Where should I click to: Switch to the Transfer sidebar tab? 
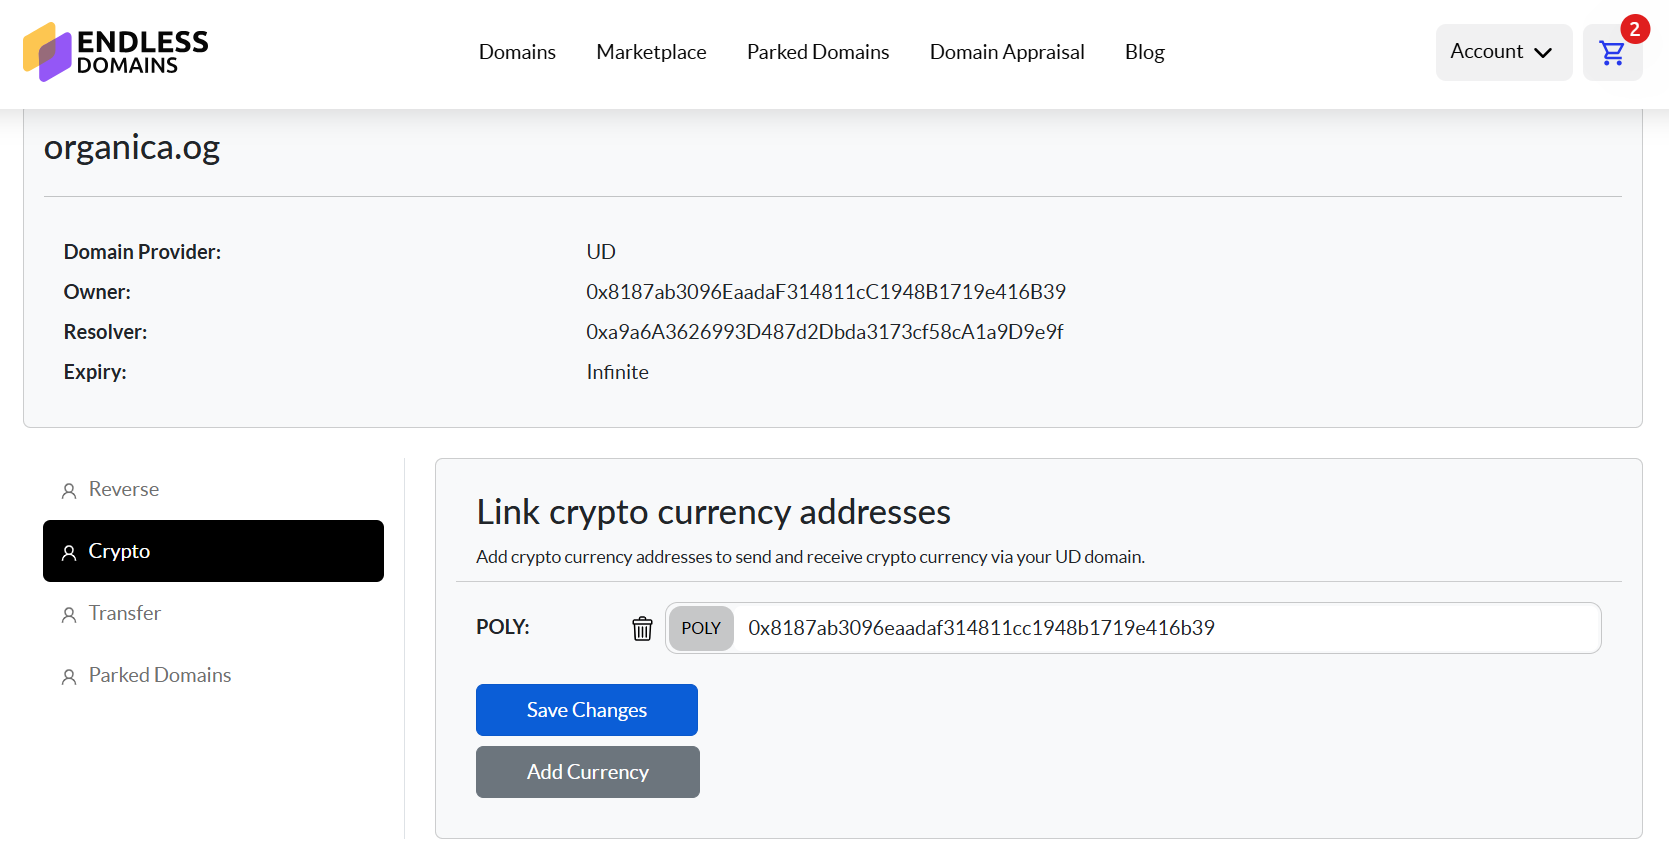click(125, 613)
